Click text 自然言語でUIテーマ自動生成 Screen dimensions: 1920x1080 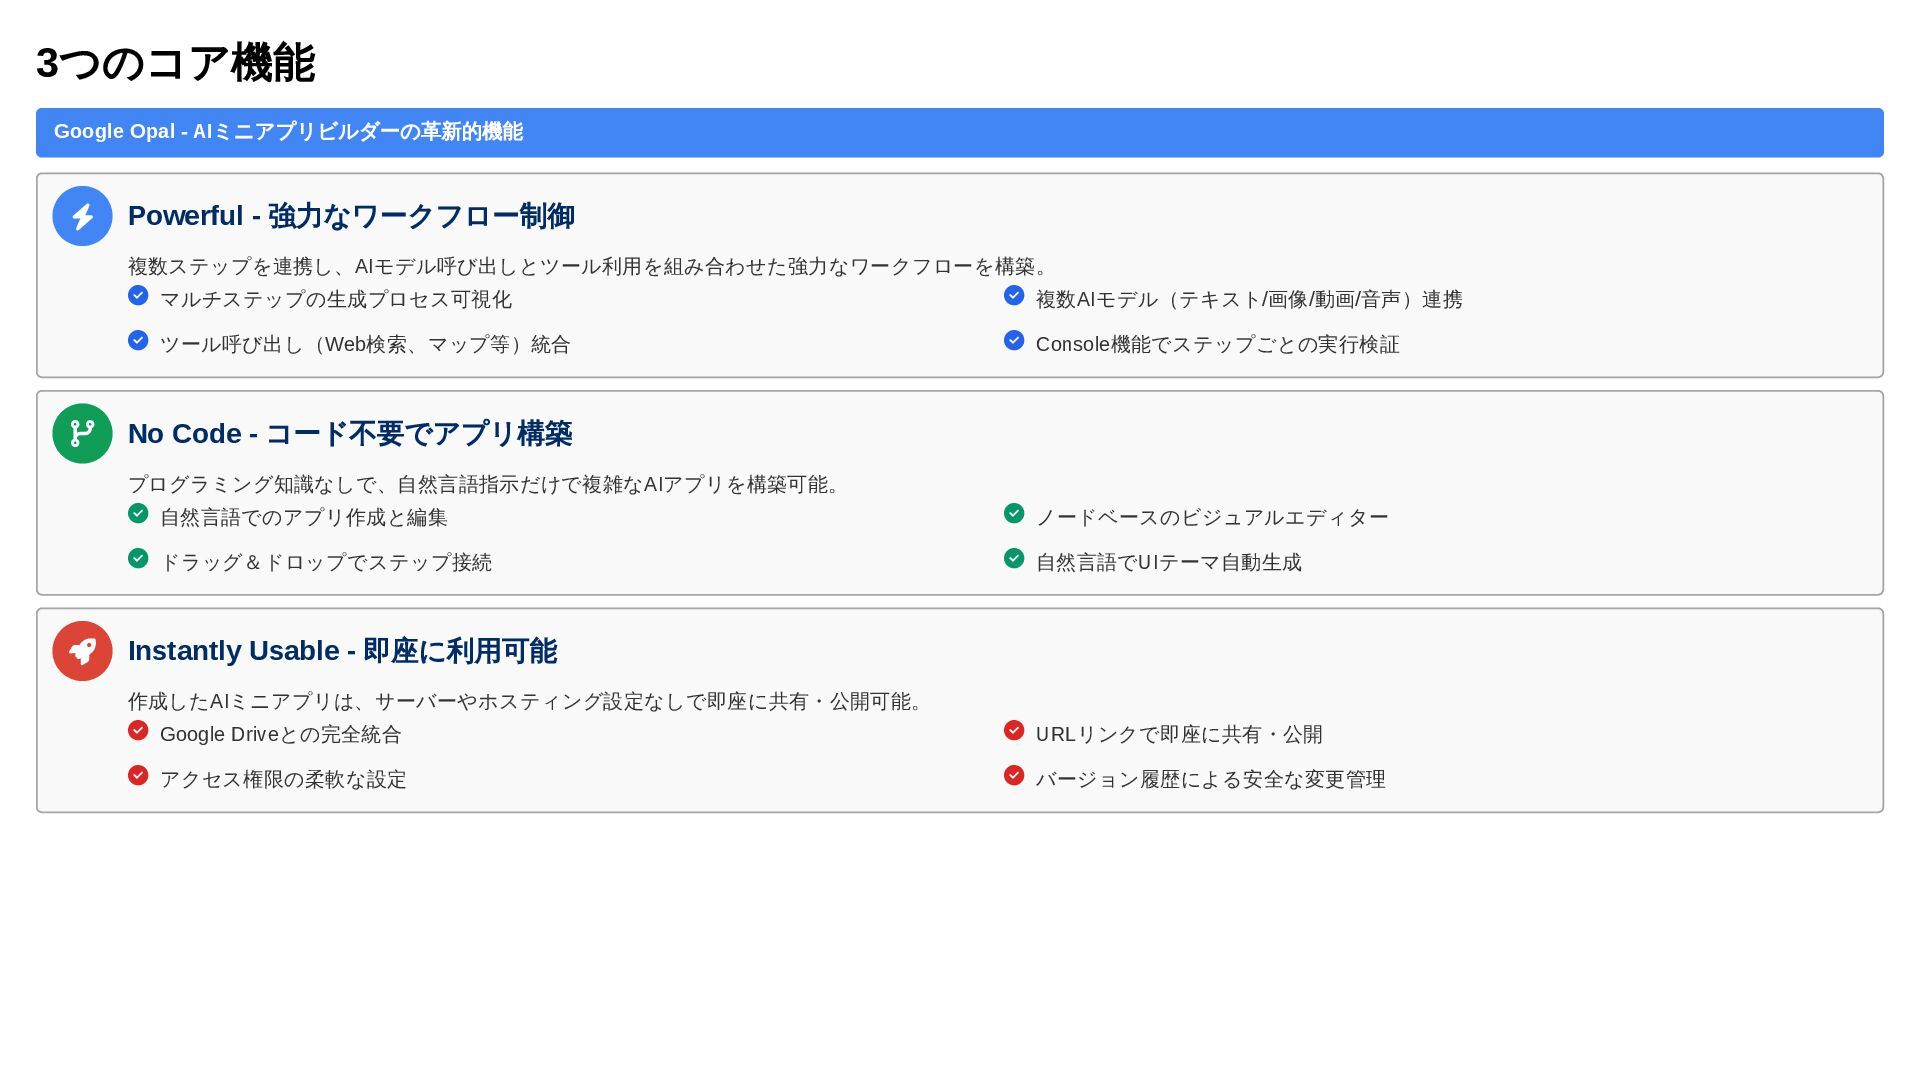[1168, 563]
